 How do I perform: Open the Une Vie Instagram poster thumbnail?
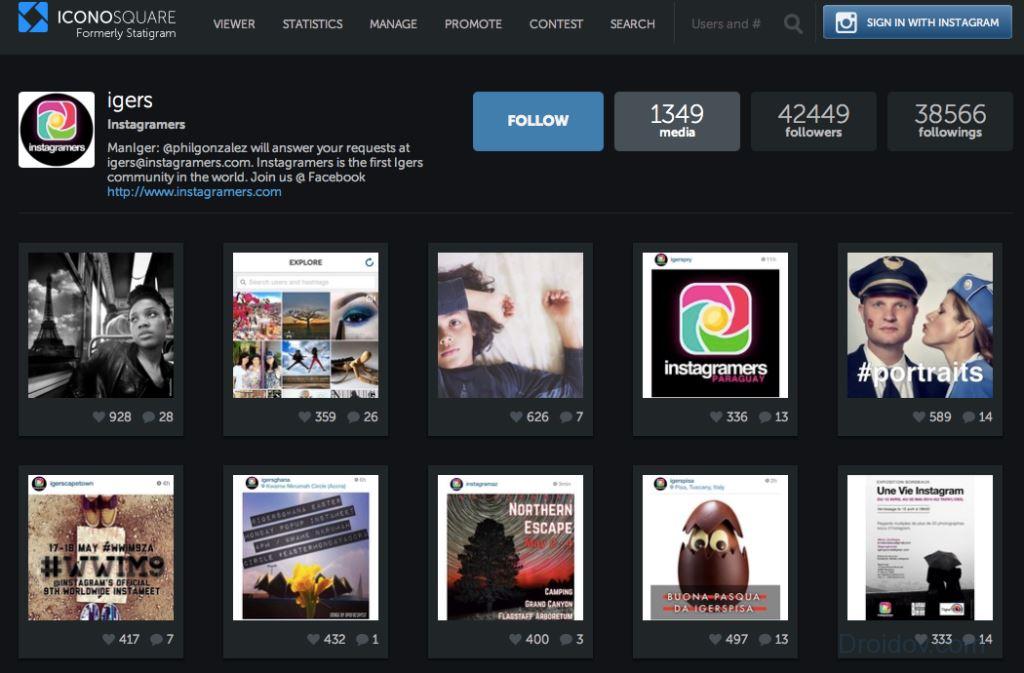tap(920, 548)
